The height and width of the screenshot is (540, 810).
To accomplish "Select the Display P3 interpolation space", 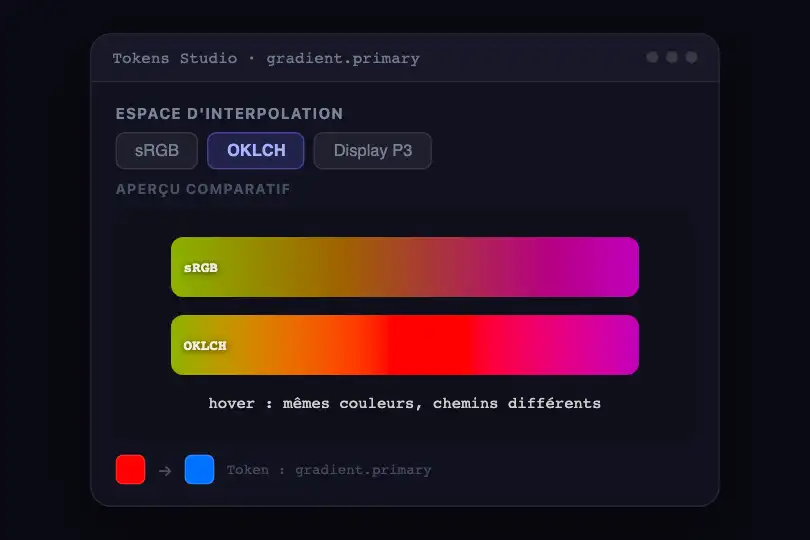I will [x=372, y=150].
